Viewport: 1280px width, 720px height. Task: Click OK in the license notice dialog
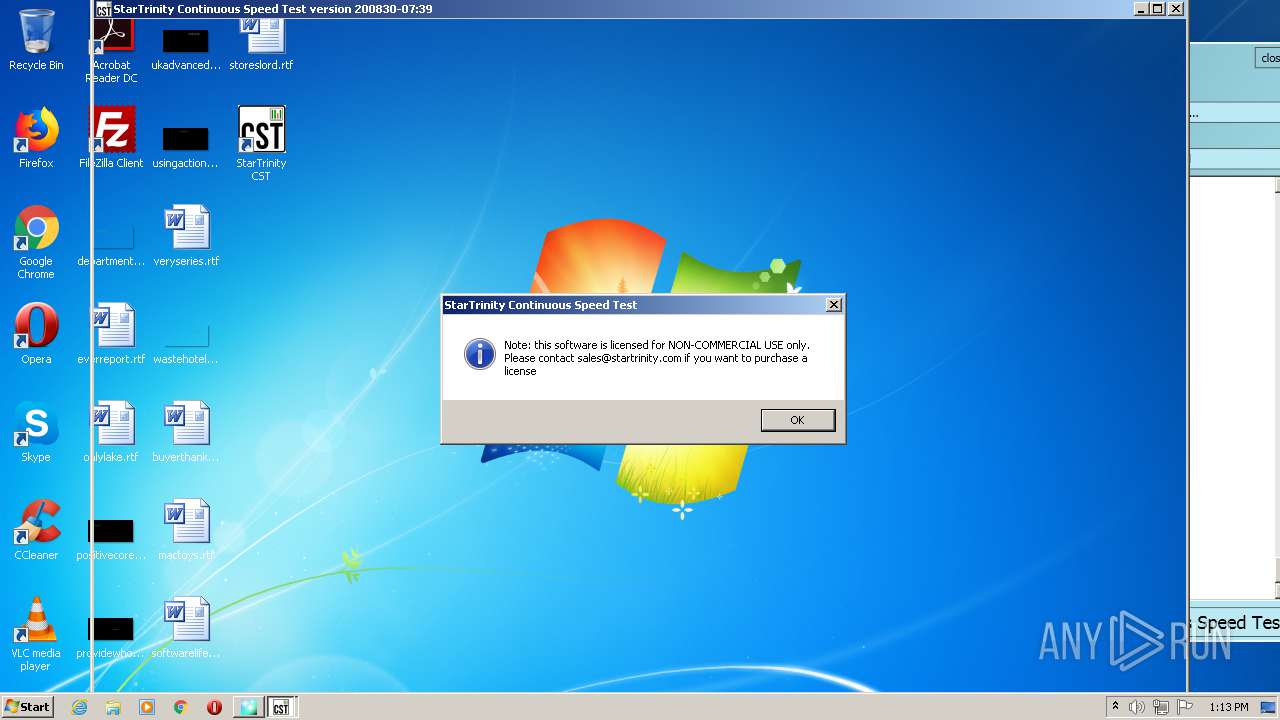pyautogui.click(x=797, y=420)
